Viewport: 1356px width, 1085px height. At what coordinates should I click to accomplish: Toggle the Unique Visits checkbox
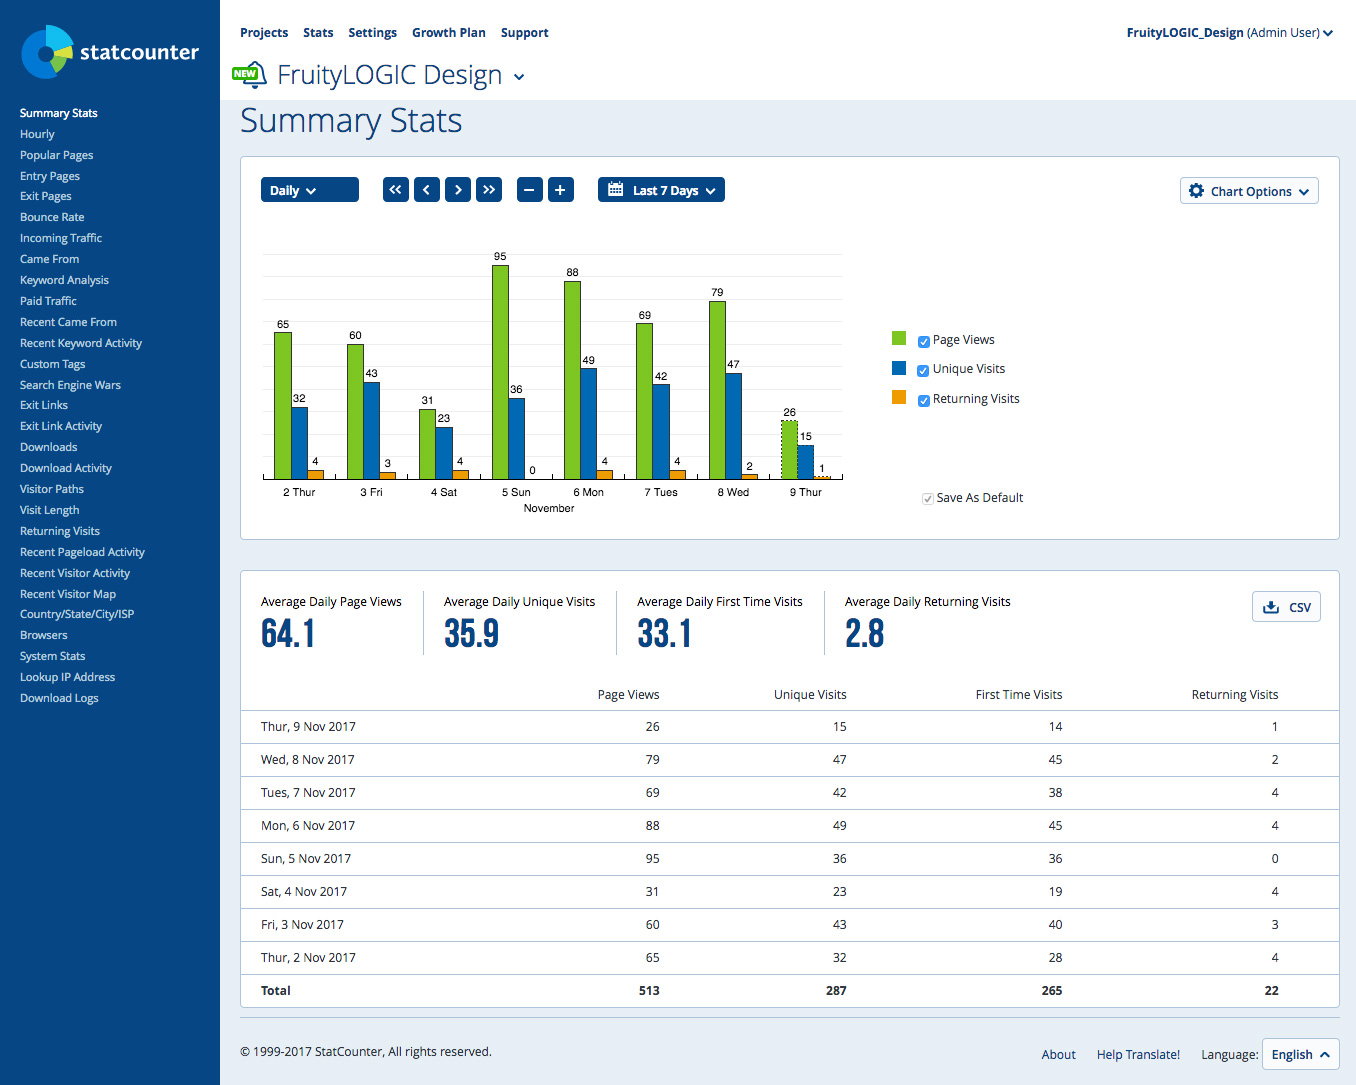click(924, 370)
